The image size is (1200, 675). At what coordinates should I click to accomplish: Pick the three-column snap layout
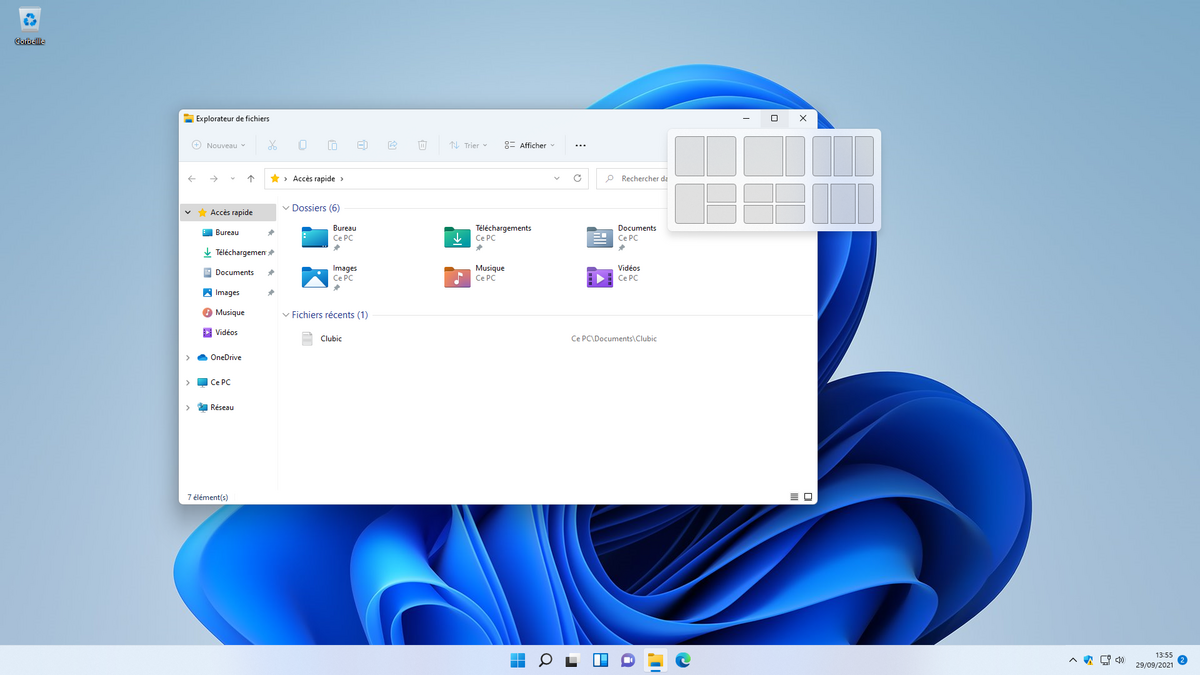[843, 155]
